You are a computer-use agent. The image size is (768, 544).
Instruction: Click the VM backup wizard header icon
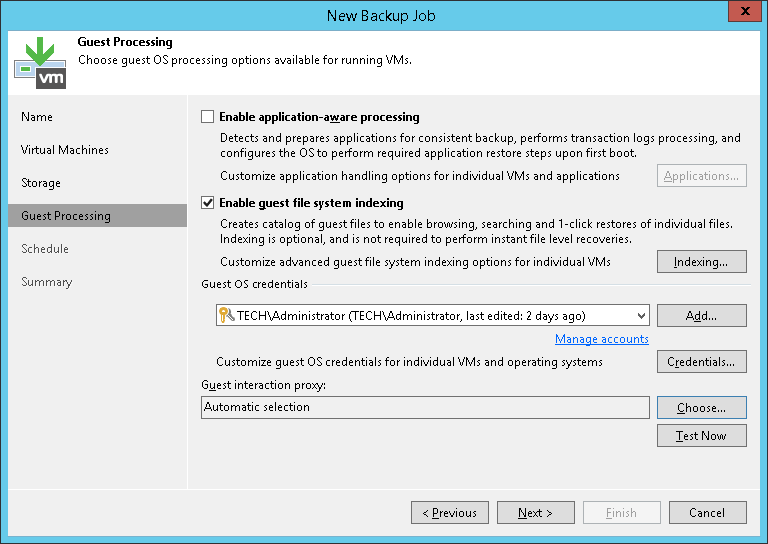click(x=40, y=61)
